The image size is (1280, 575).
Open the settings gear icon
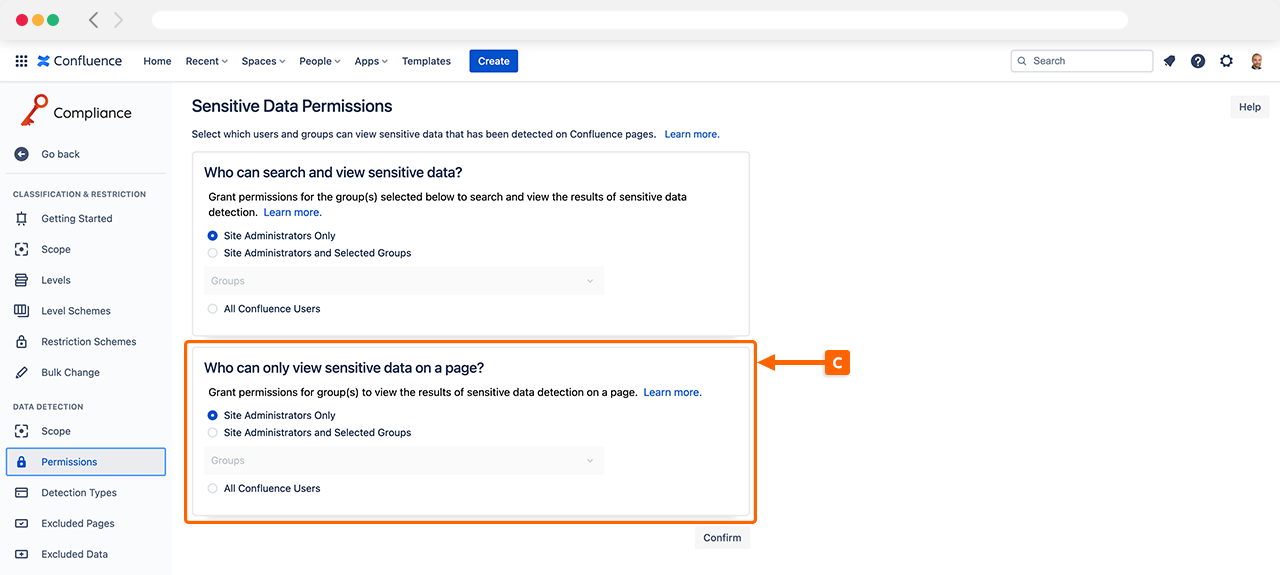coord(1227,61)
